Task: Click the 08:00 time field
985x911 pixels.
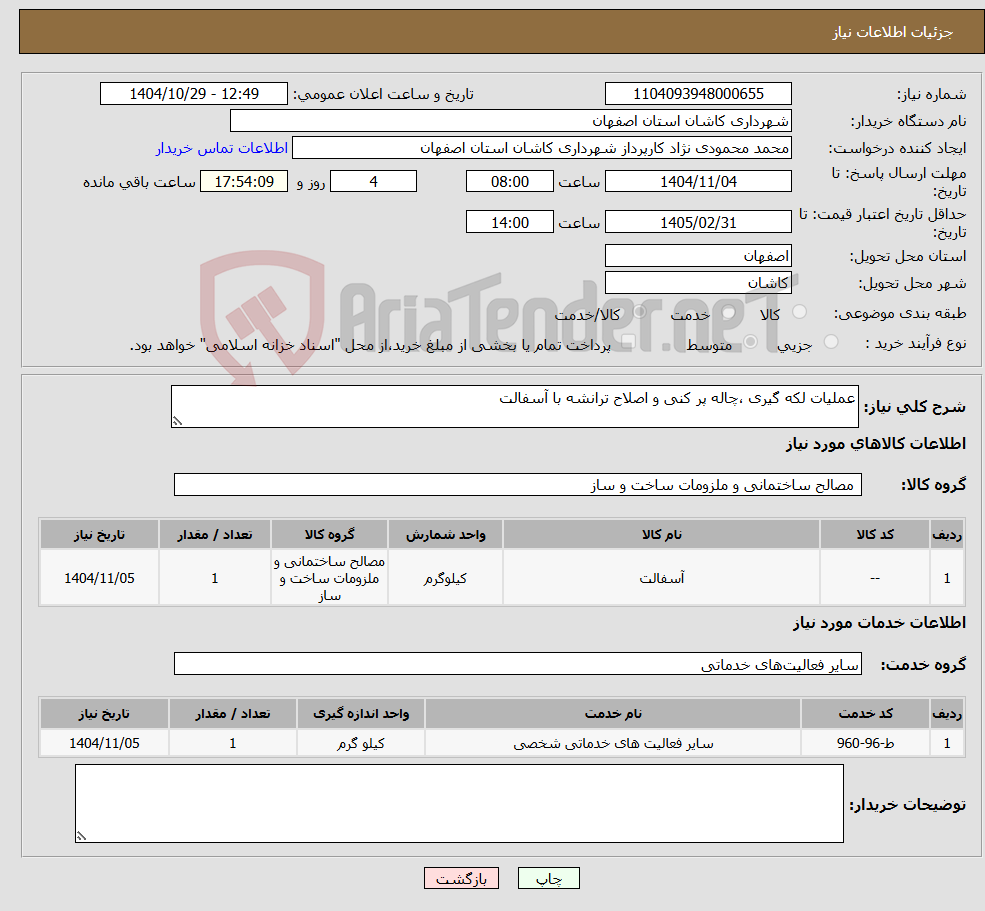Action: 510,181
